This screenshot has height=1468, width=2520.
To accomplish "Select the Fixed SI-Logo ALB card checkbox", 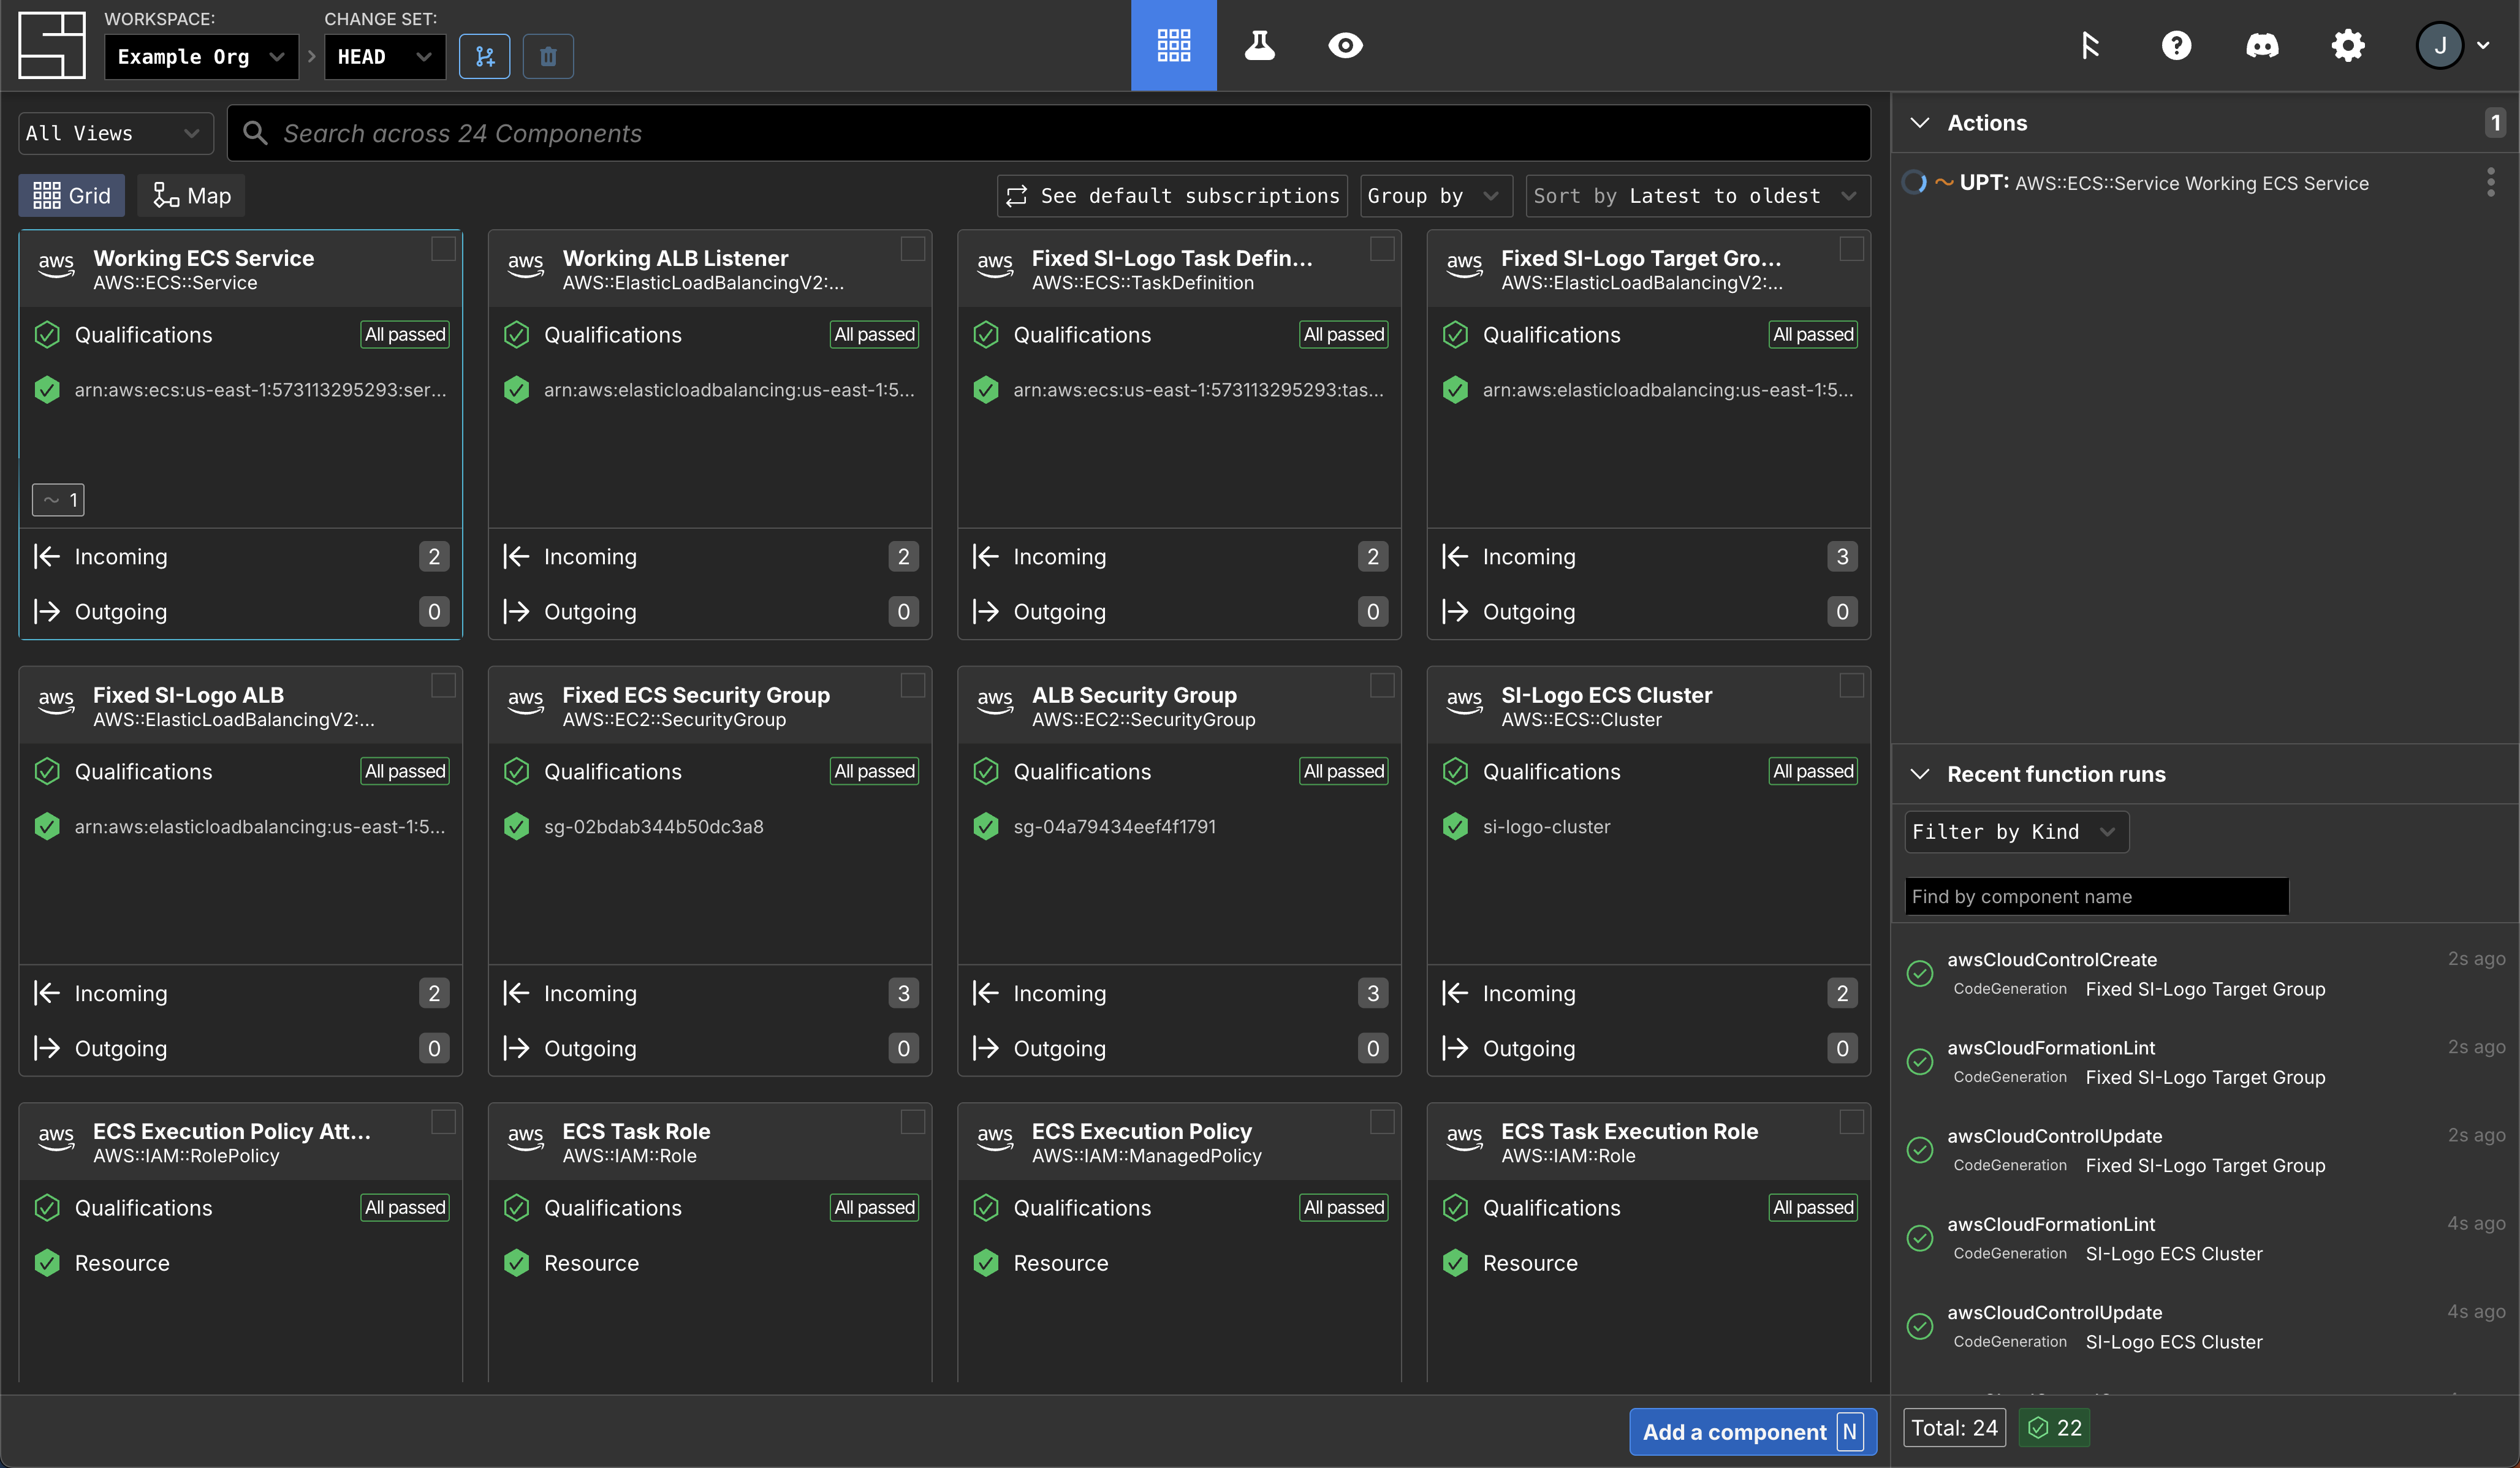I will click(443, 685).
